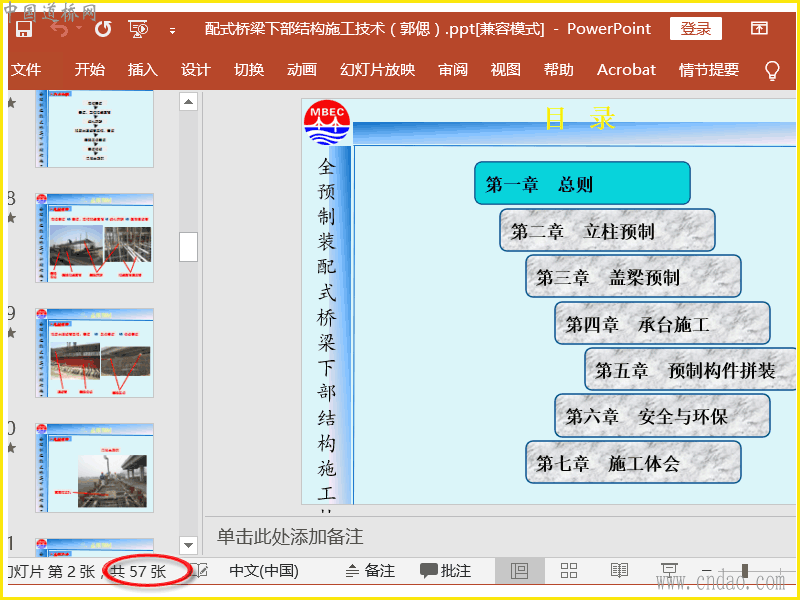Open the 文件 menu
Viewport: 800px width, 600px height.
pos(26,69)
